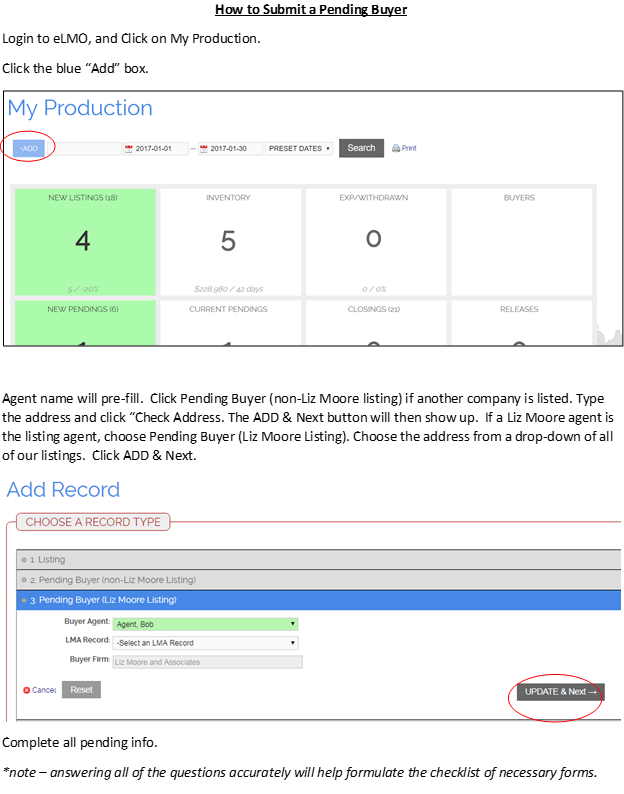Open the PRESET DATES dropdown
The height and width of the screenshot is (794, 624).
coord(299,149)
